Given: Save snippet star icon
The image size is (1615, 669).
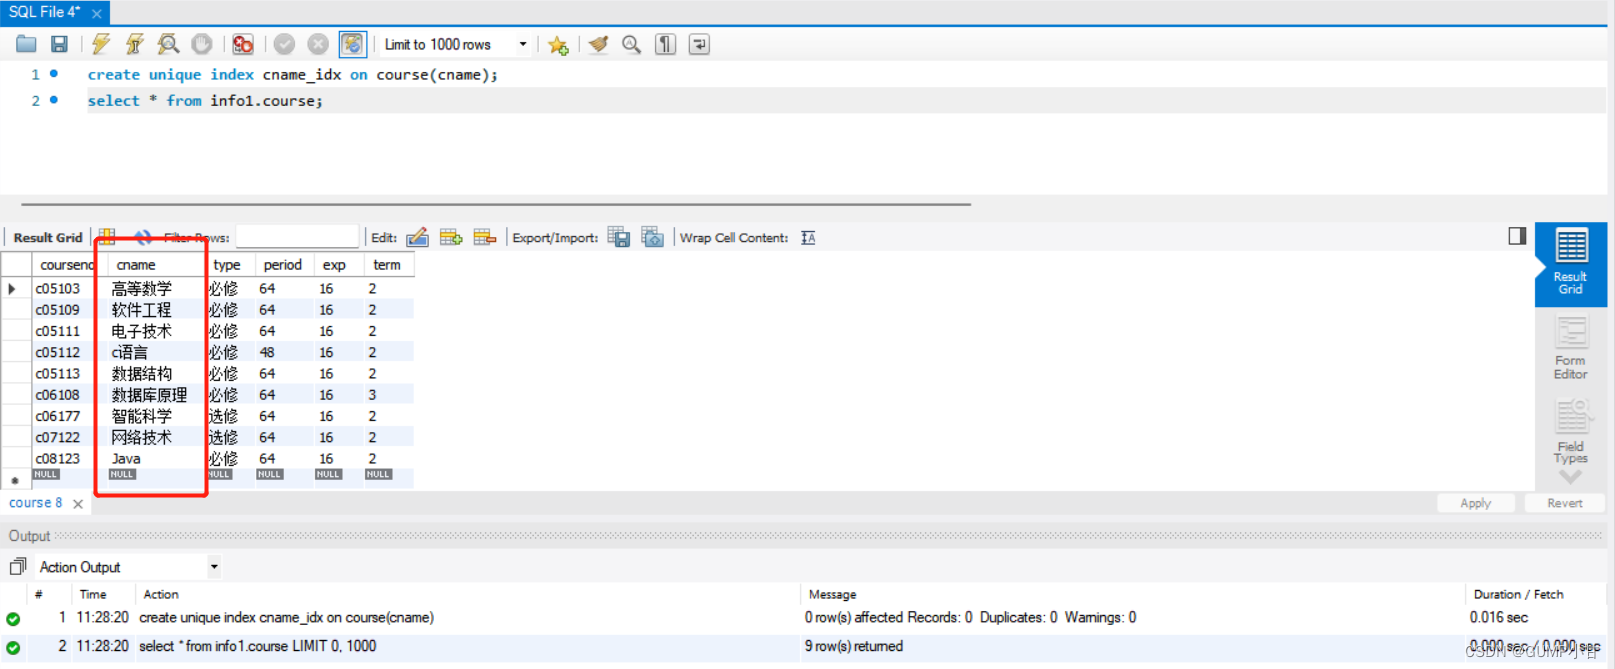Looking at the screenshot, I should coord(558,45).
